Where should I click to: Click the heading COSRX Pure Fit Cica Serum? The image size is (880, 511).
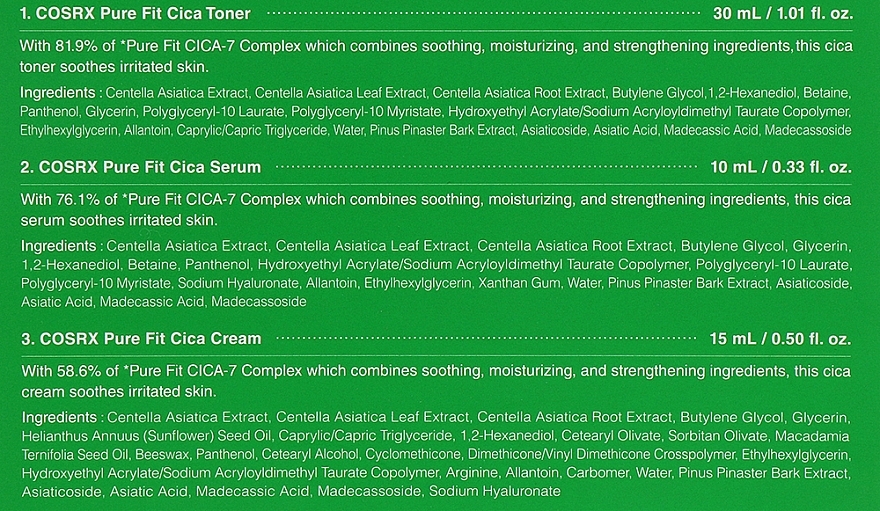coord(150,167)
